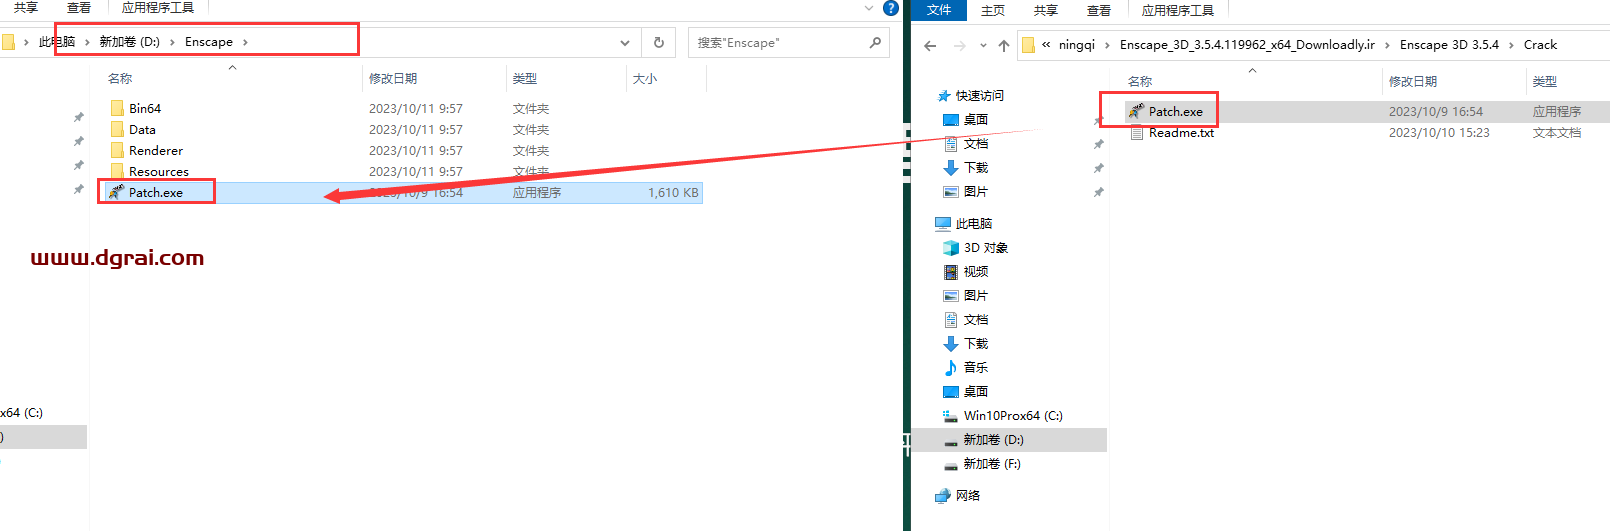
Task: Open 查看 (View) tab in Enscape window
Action: (x=79, y=8)
